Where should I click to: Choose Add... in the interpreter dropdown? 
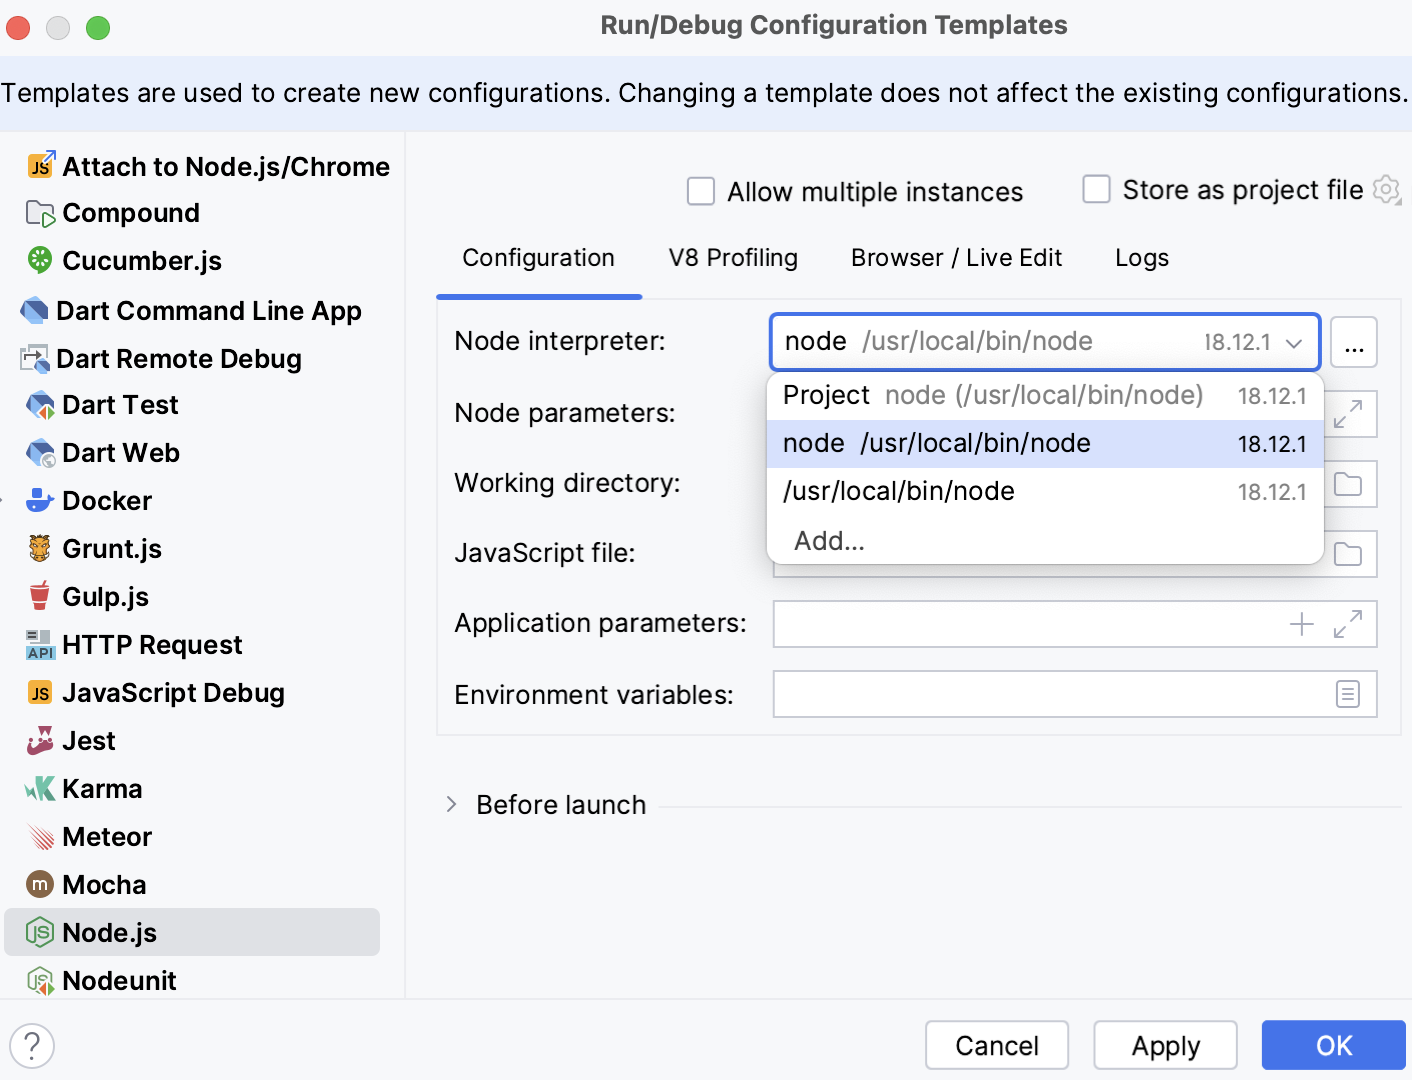(x=829, y=540)
